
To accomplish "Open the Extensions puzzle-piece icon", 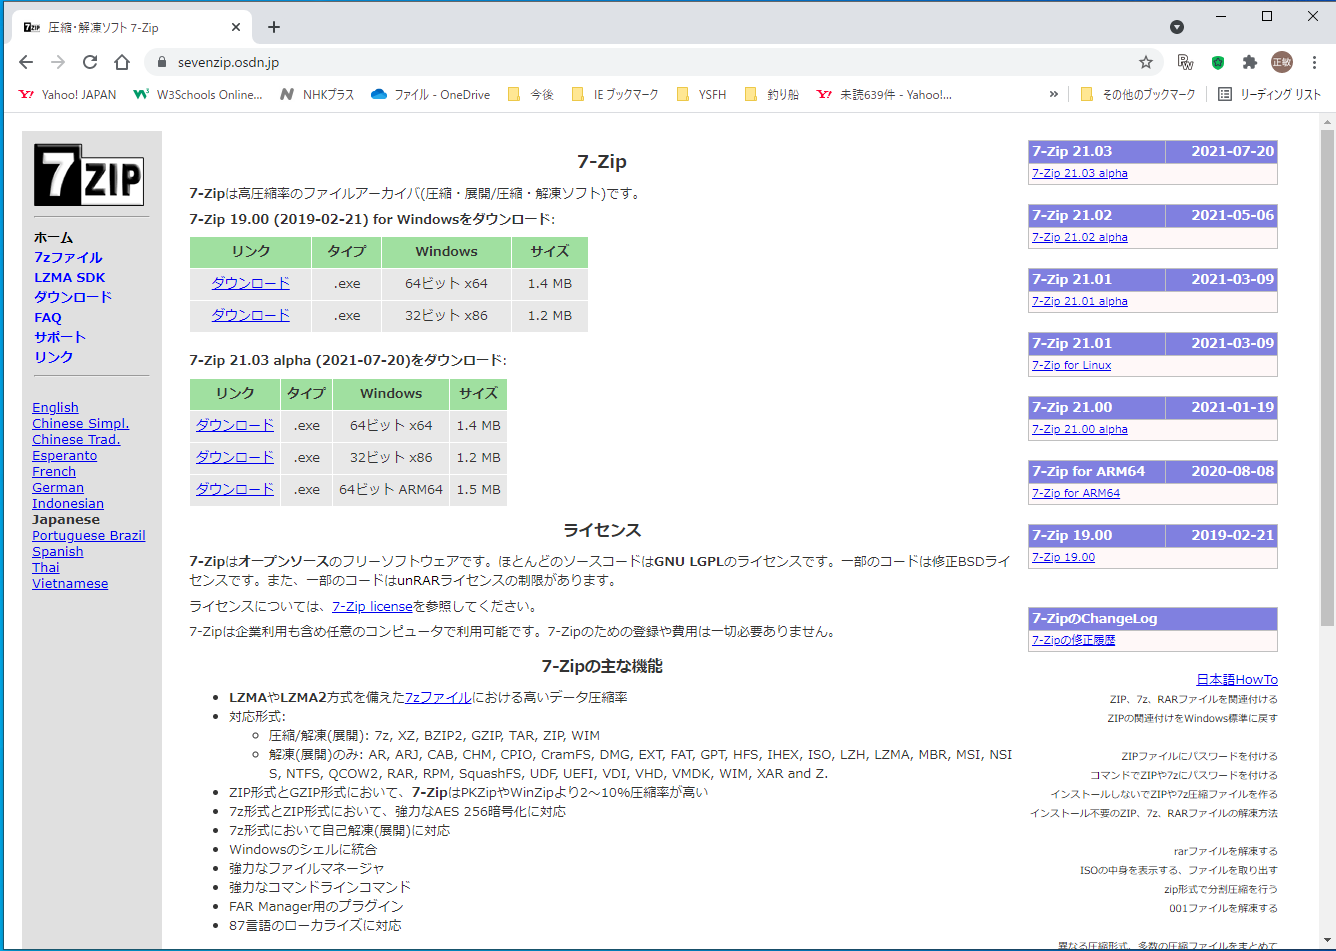I will pyautogui.click(x=1249, y=62).
